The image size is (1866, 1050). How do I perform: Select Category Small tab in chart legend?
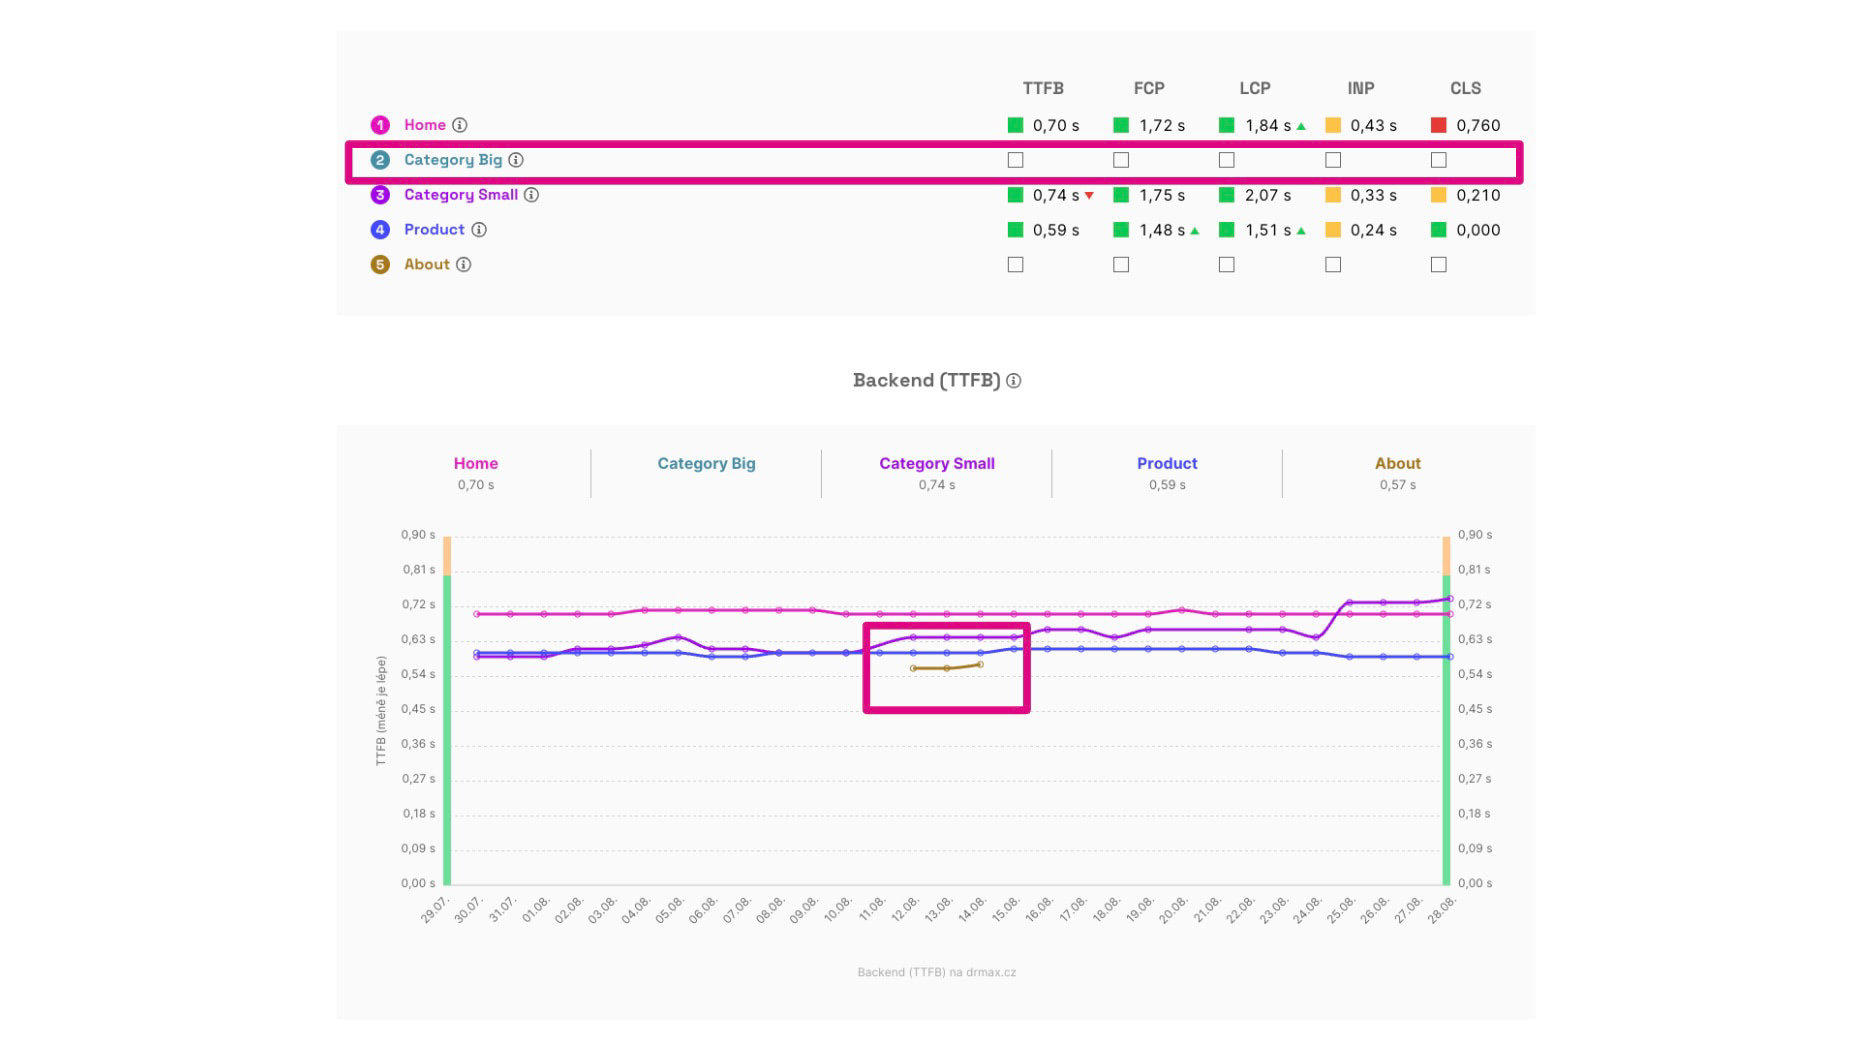pos(936,472)
